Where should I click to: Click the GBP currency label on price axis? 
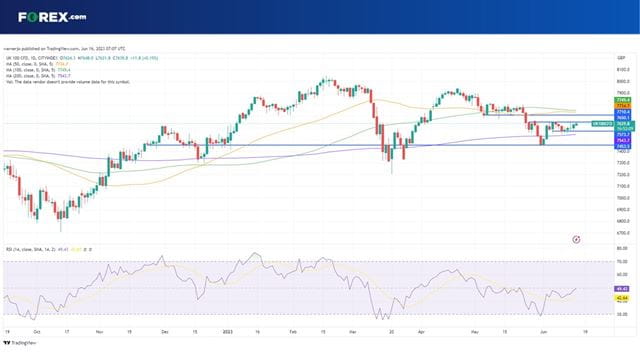(621, 58)
